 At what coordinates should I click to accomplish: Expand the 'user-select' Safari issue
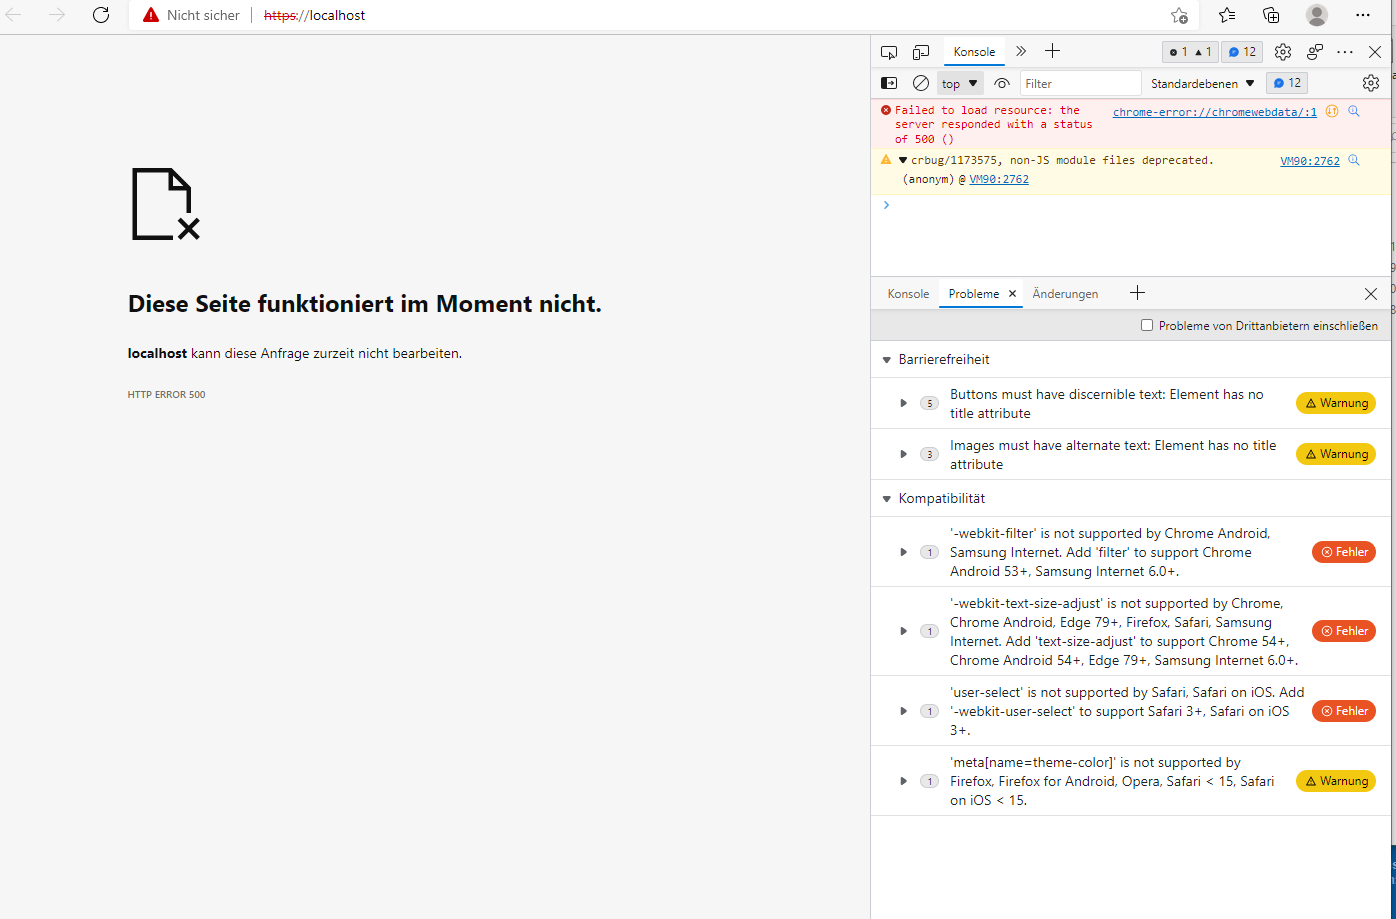tap(903, 711)
